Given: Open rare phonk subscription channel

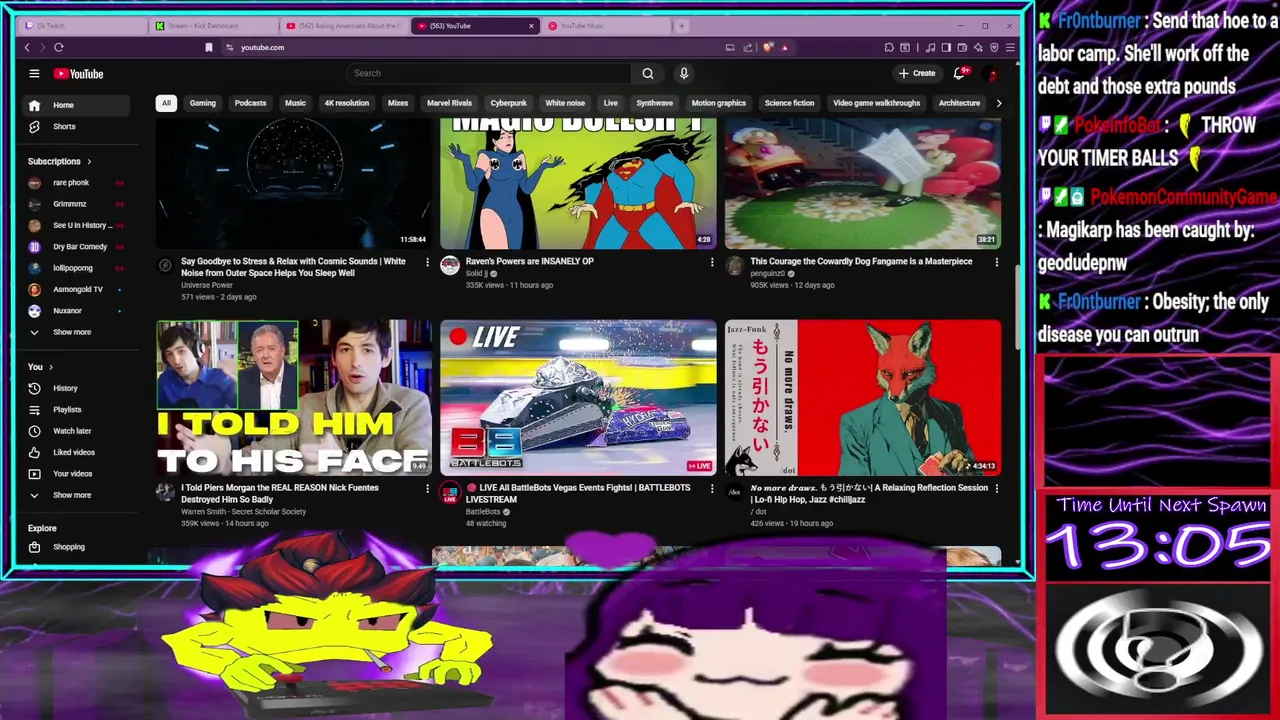Looking at the screenshot, I should (78, 183).
